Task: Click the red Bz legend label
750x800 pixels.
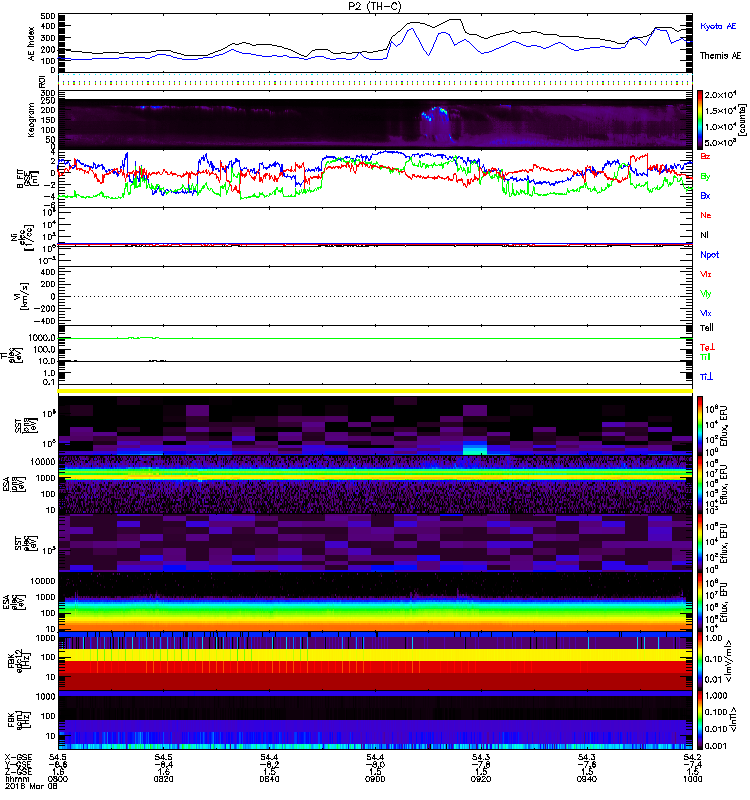Action: (x=705, y=156)
